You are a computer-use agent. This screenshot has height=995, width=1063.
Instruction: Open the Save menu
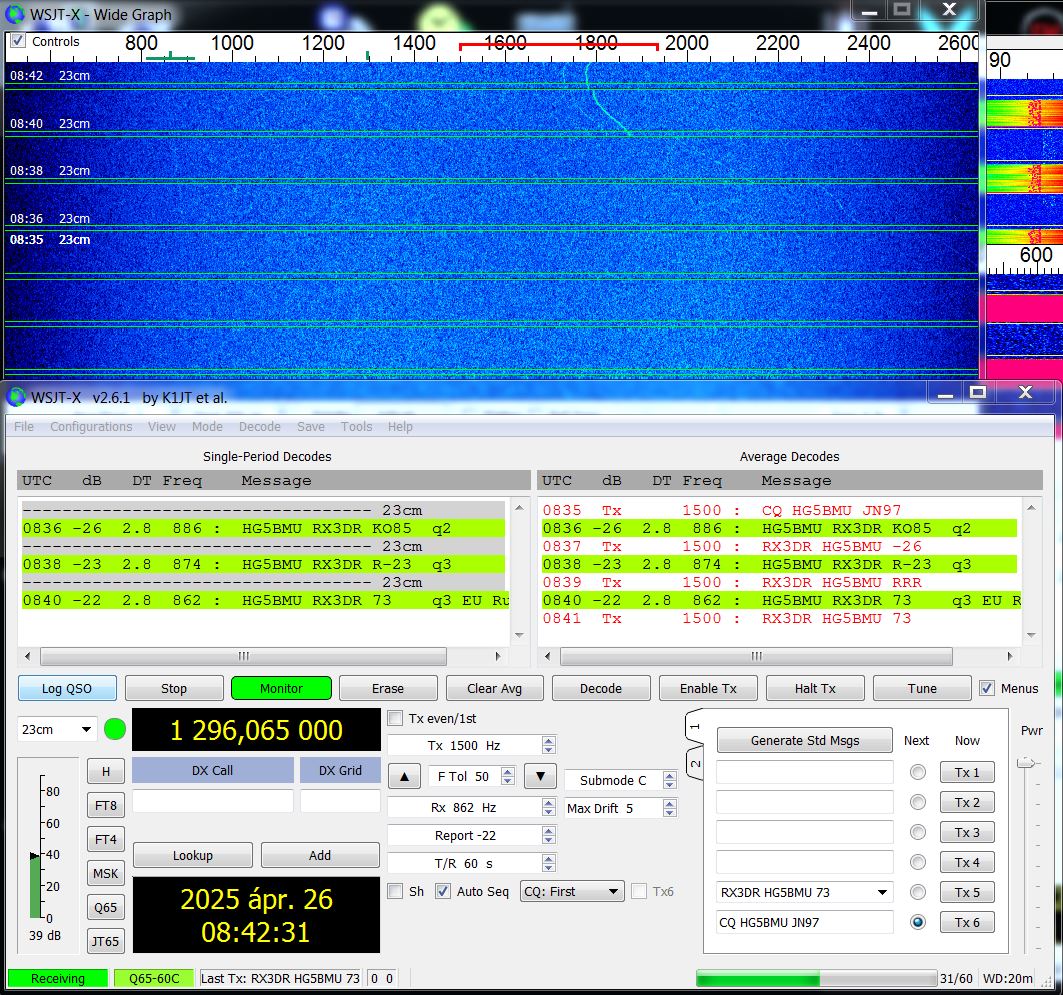[x=310, y=426]
